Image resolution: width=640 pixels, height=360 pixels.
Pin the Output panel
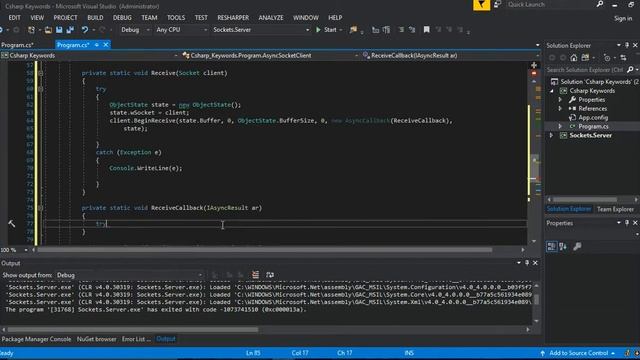point(527,263)
